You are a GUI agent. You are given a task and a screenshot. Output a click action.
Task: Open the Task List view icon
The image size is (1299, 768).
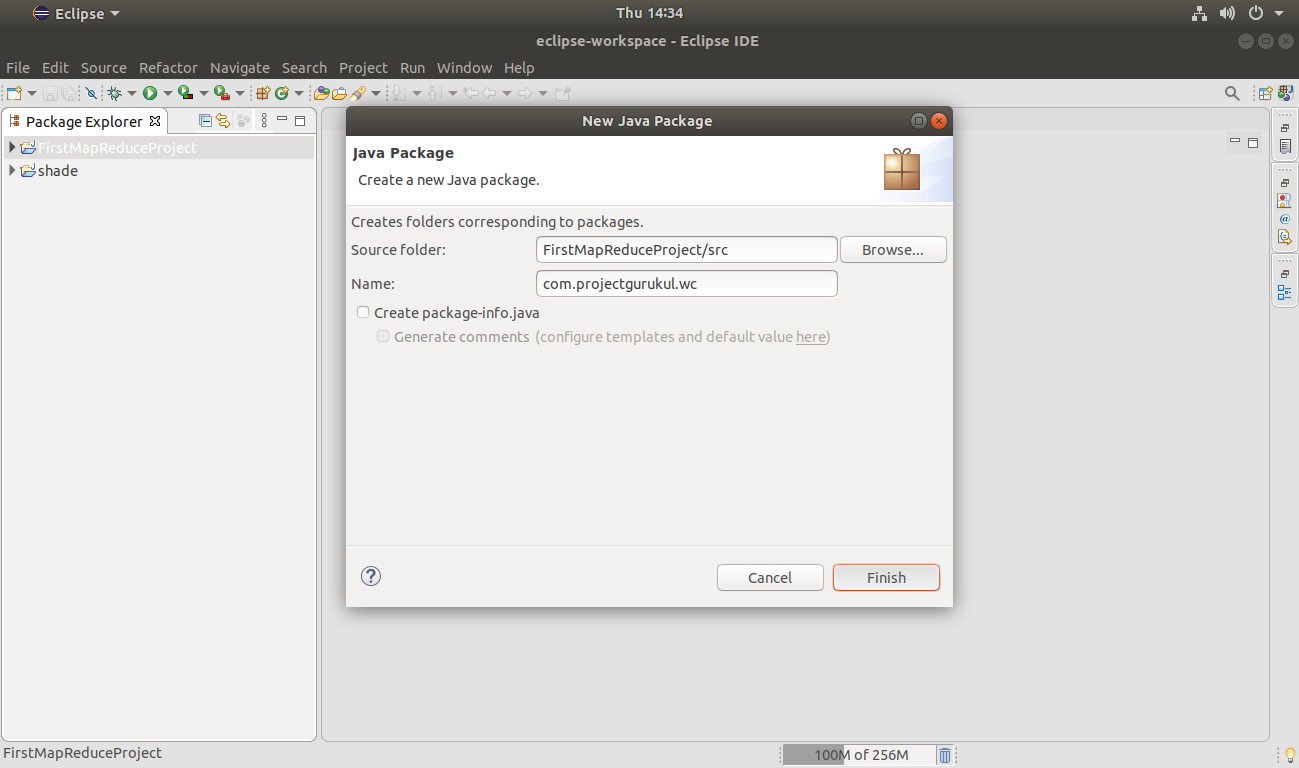1285,146
